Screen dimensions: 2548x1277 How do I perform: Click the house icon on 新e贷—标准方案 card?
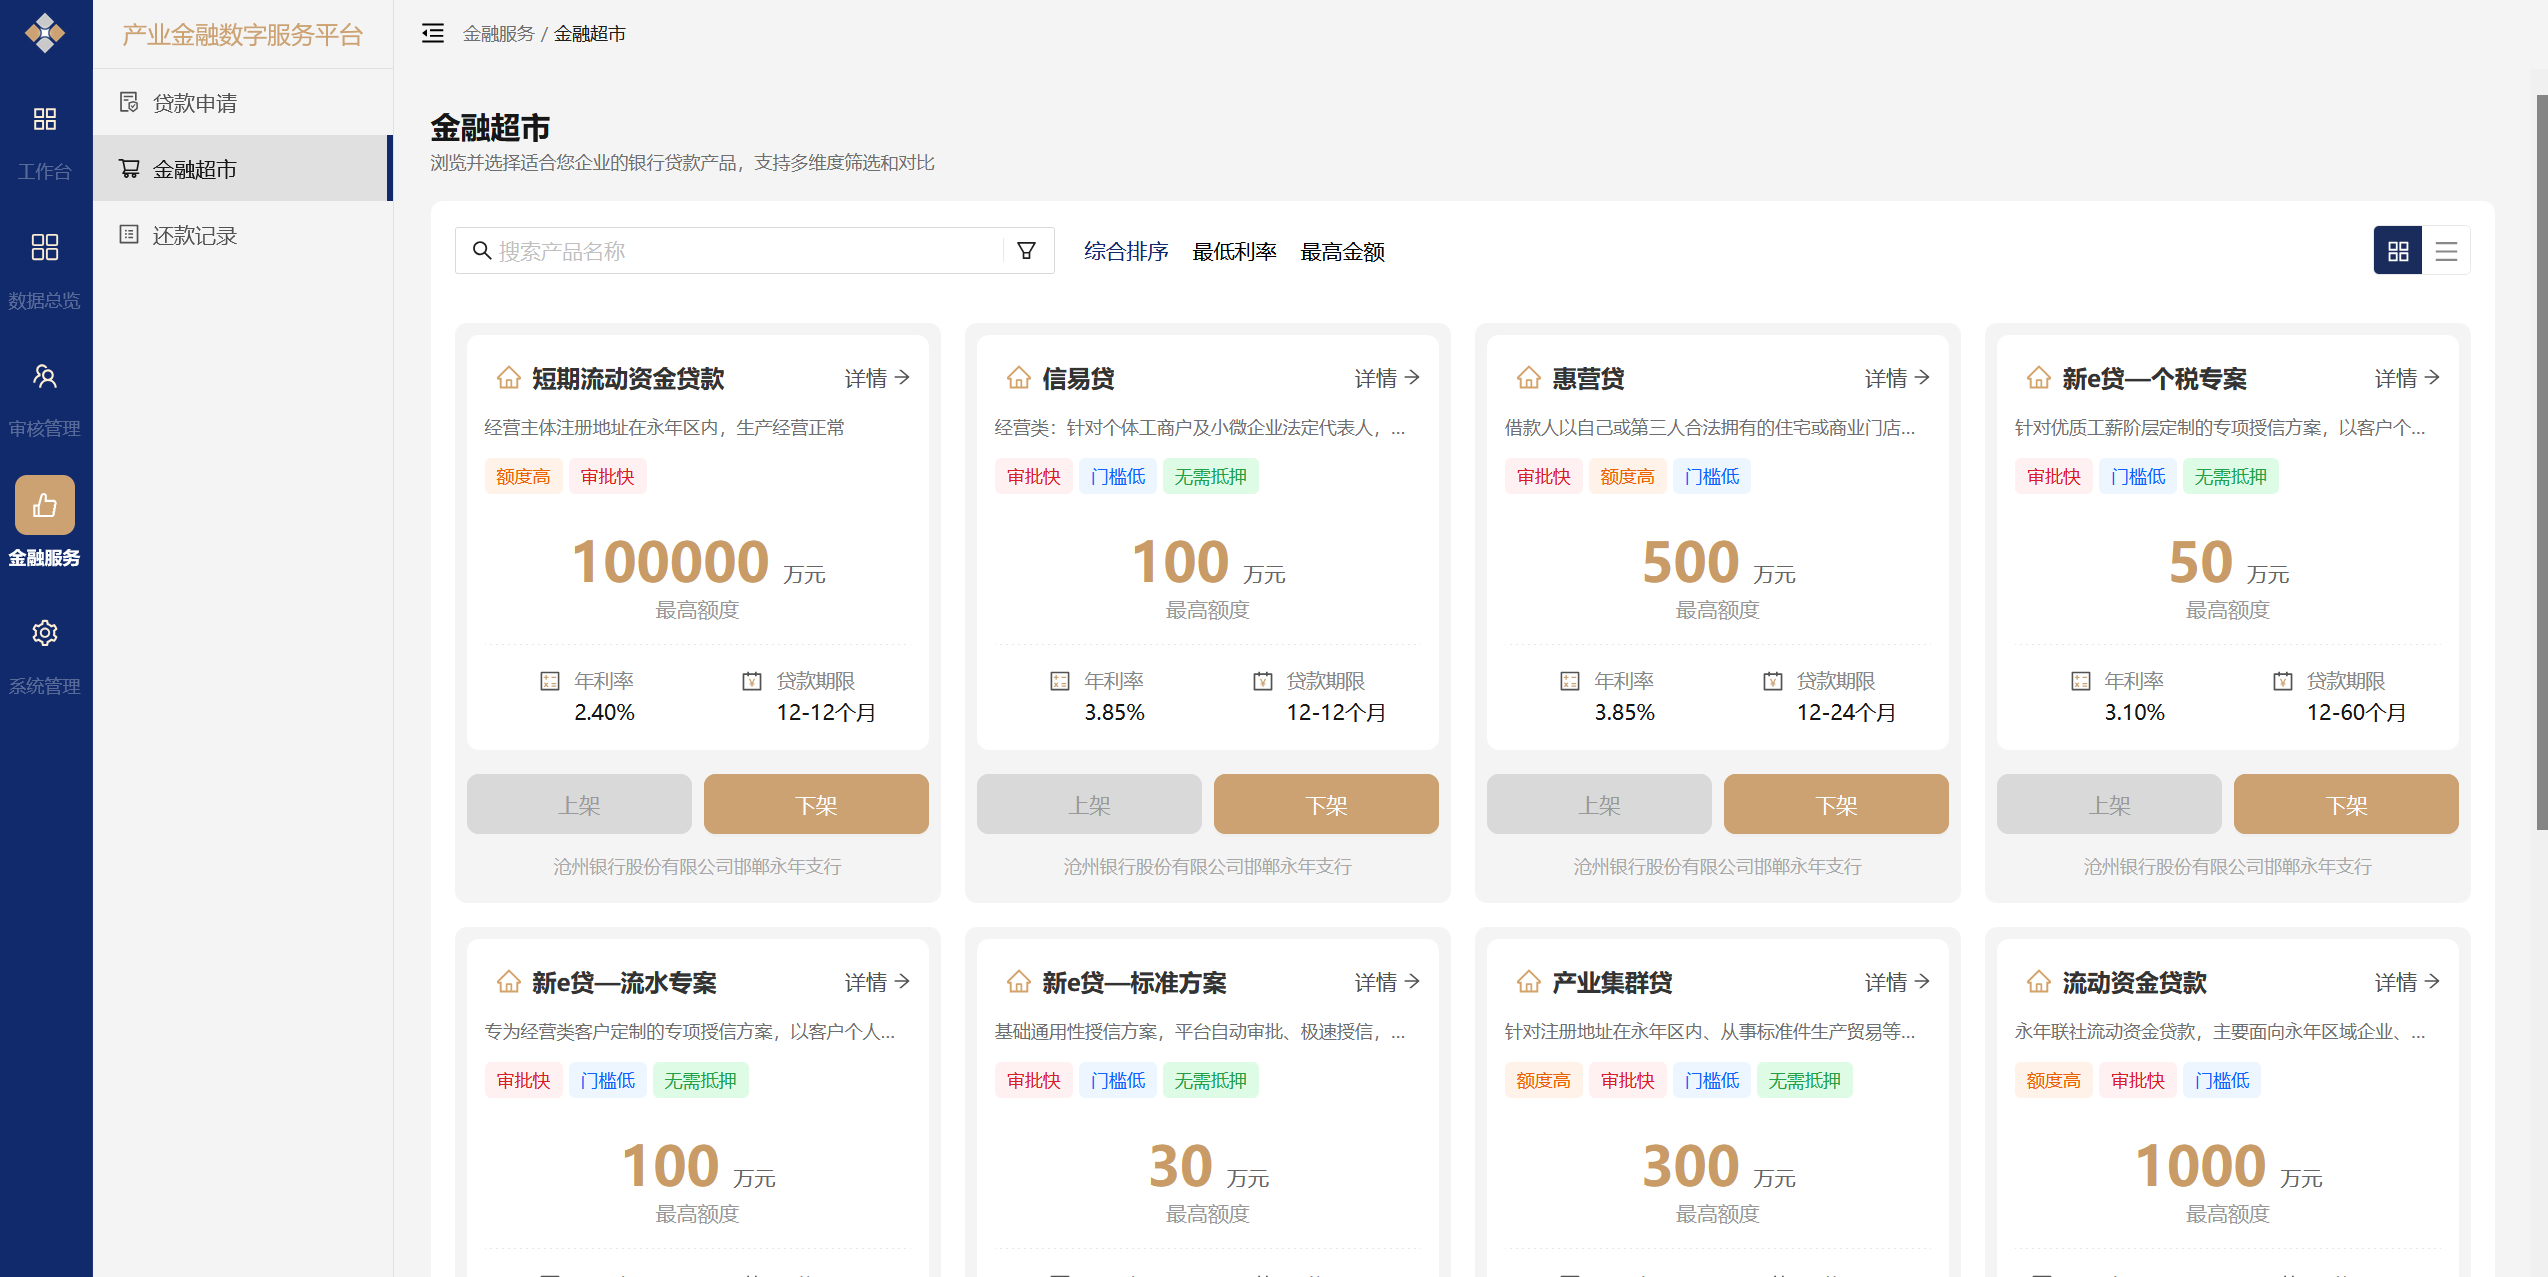pyautogui.click(x=1019, y=982)
